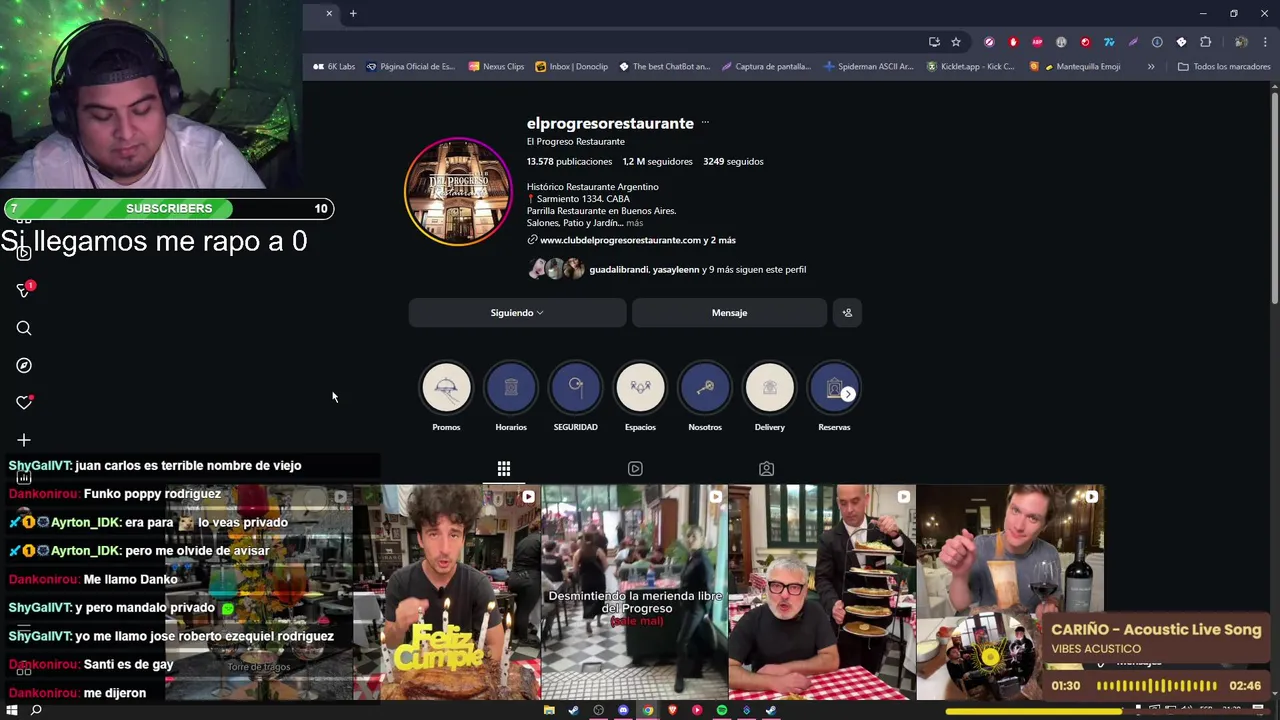This screenshot has width=1280, height=720.
Task: Open the Instagram search icon in sidebar
Action: [24, 328]
